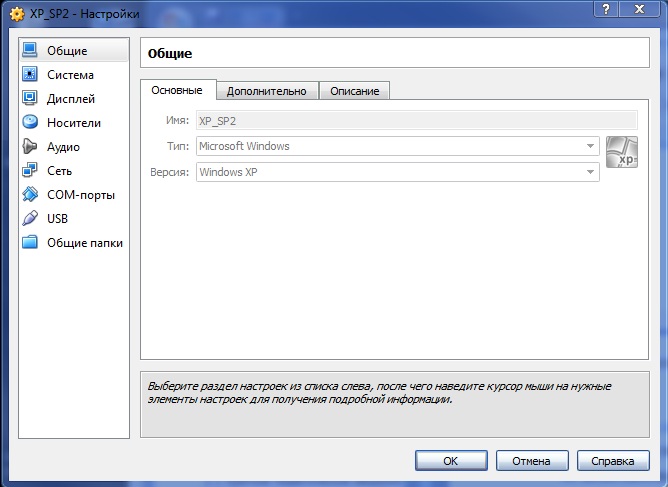Expand the Тип dropdown arrow
This screenshot has height=487, width=668.
click(x=590, y=146)
